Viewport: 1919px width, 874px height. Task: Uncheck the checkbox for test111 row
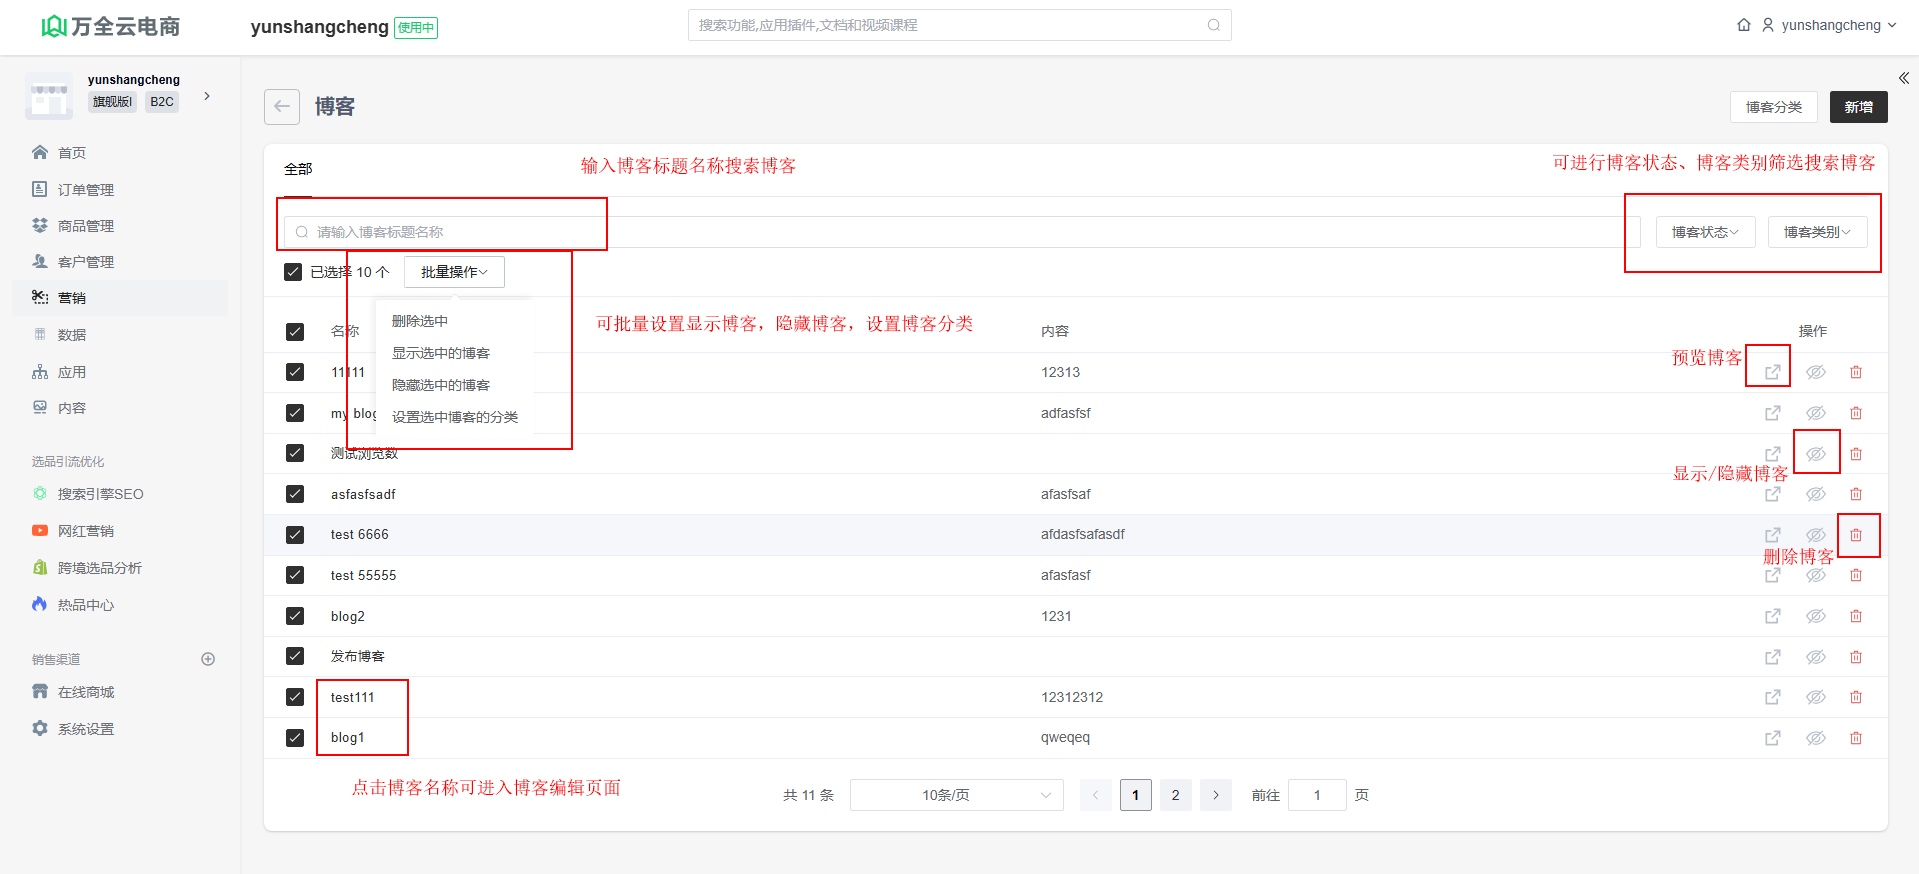[x=295, y=697]
